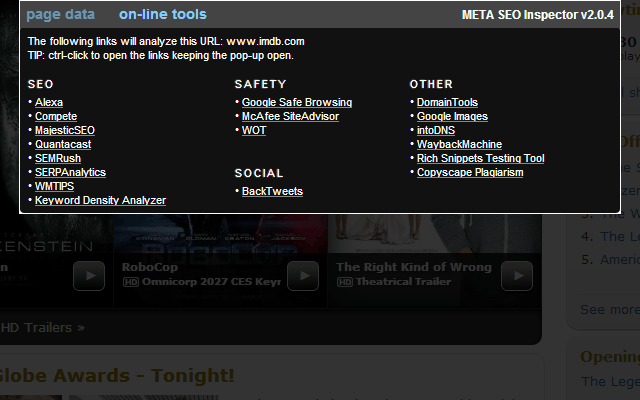Viewport: 640px width, 400px height.
Task: Play the Frankenstein trailer
Action: pyautogui.click(x=89, y=276)
